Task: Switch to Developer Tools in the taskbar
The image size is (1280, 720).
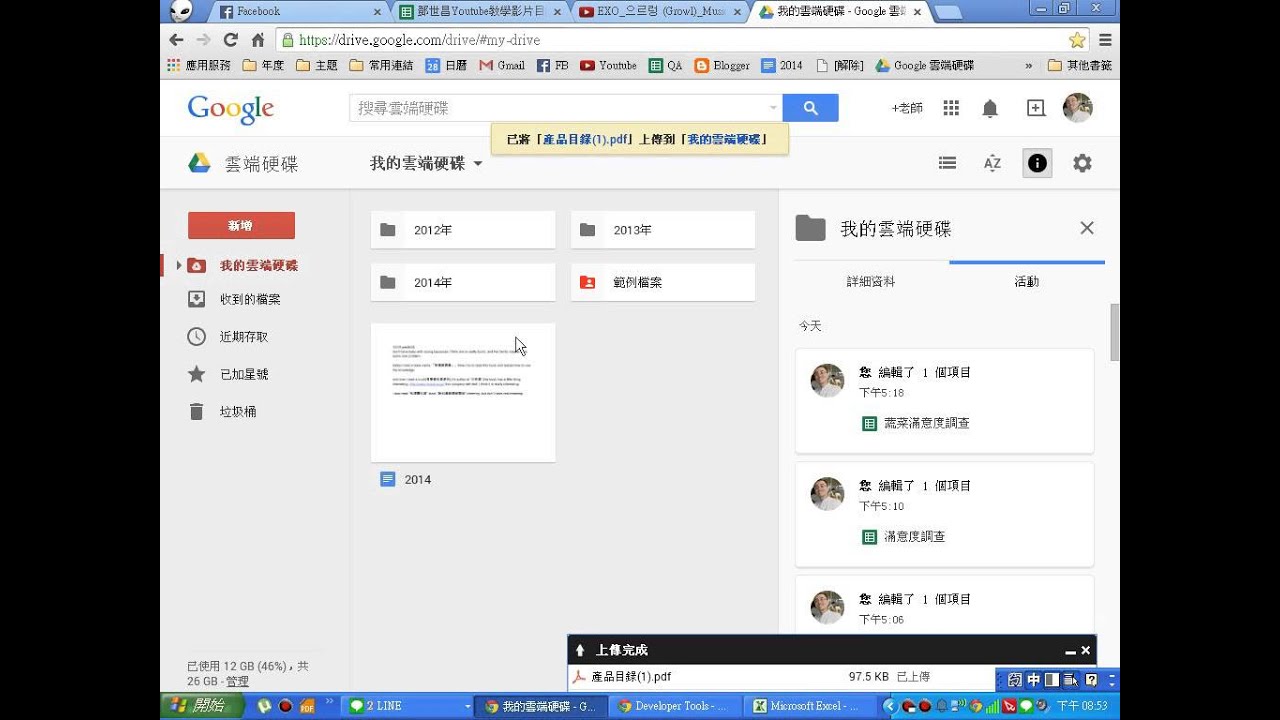Action: pos(675,706)
